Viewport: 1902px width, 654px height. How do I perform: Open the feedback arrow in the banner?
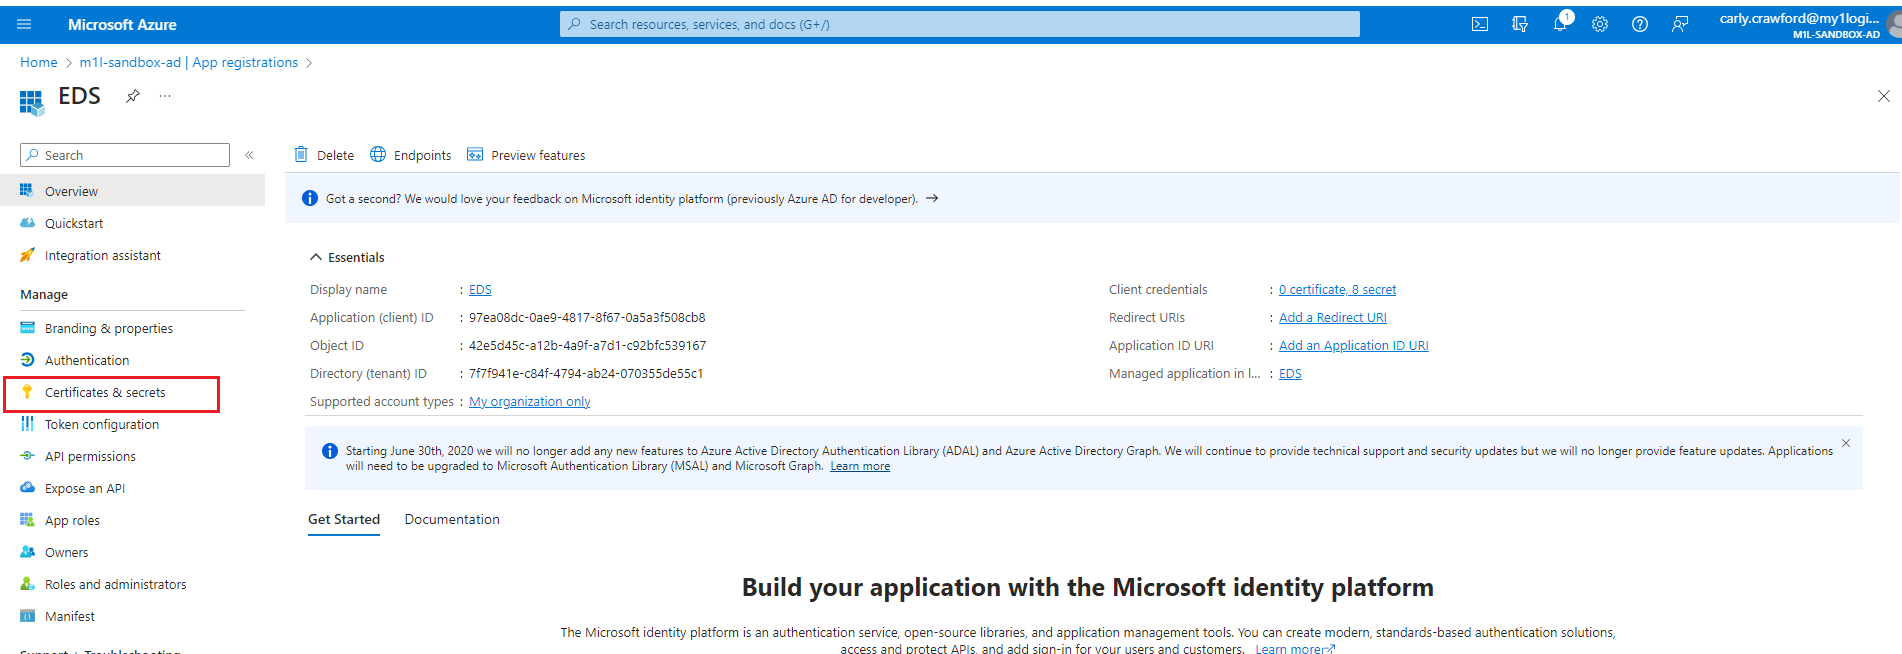932,198
